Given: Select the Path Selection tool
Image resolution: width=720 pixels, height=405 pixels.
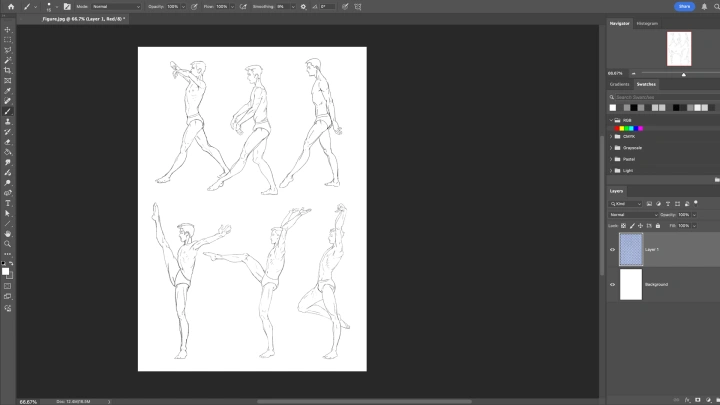Looking at the screenshot, I should click(x=7, y=214).
